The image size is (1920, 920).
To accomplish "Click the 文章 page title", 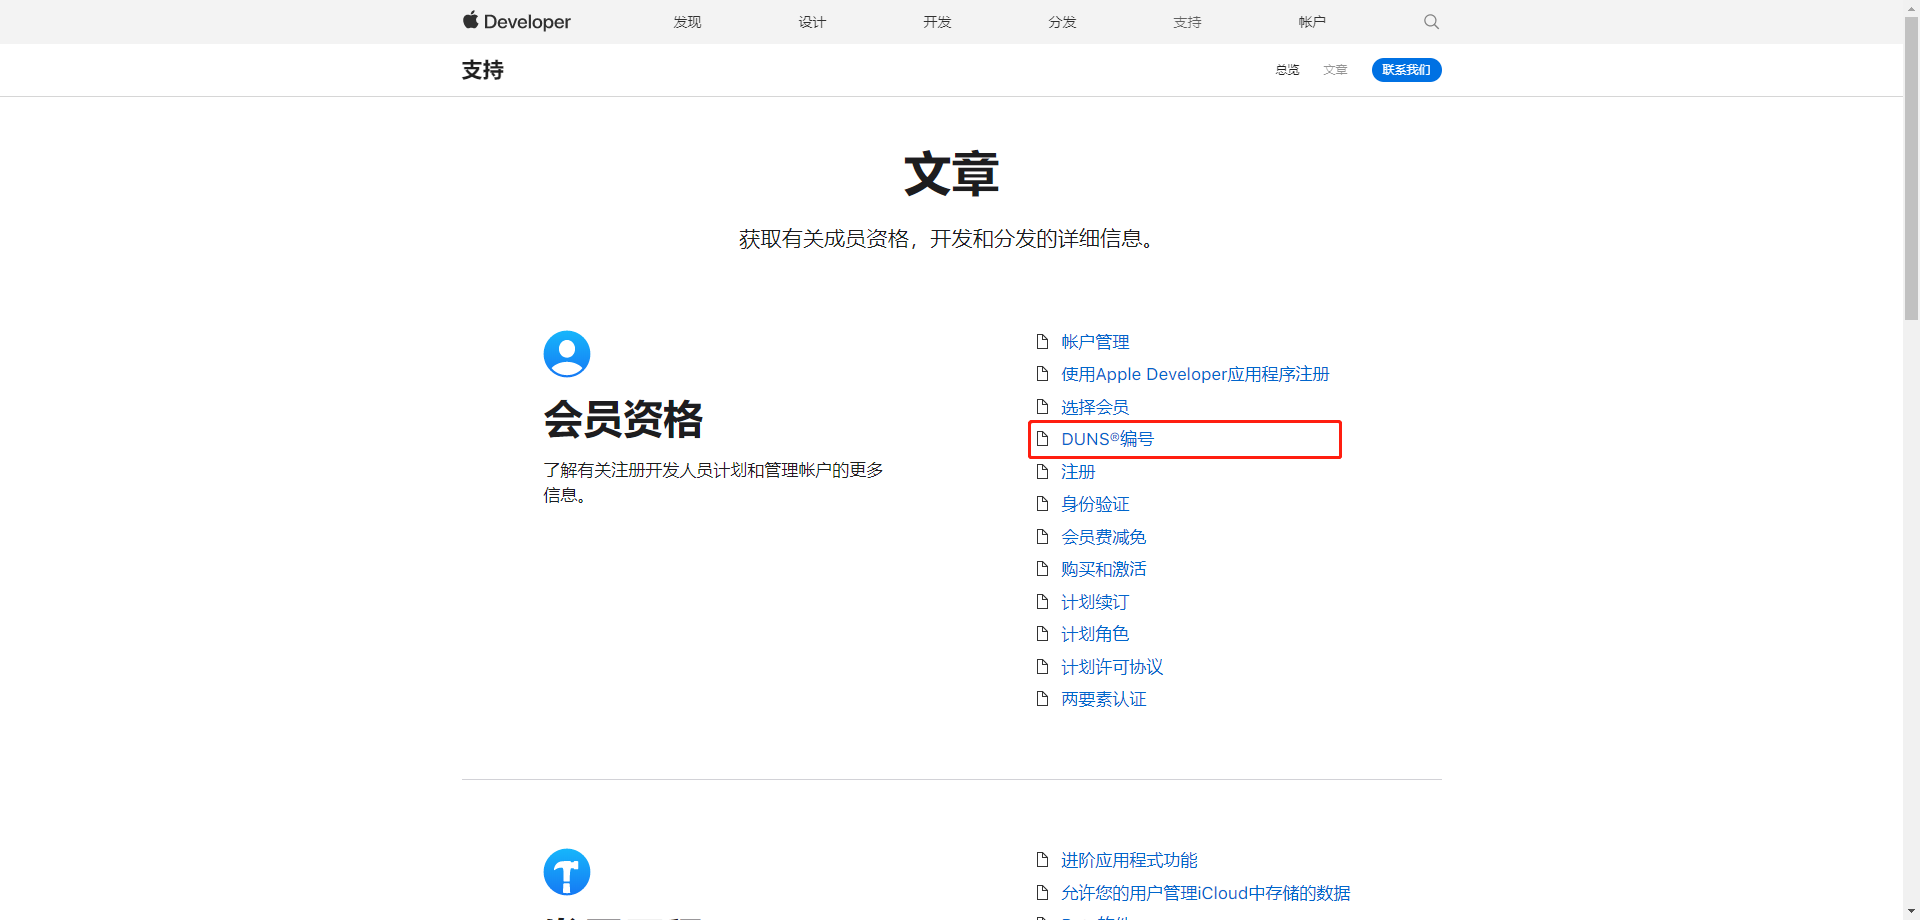I will pos(951,174).
